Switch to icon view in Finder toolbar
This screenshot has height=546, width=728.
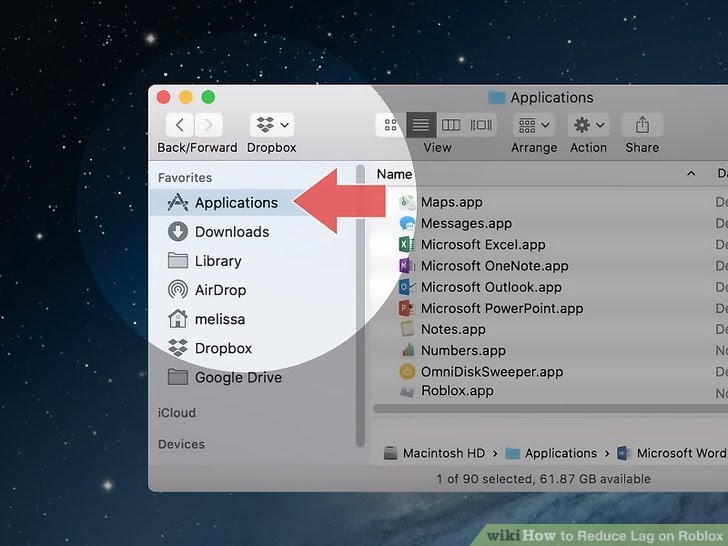point(390,125)
